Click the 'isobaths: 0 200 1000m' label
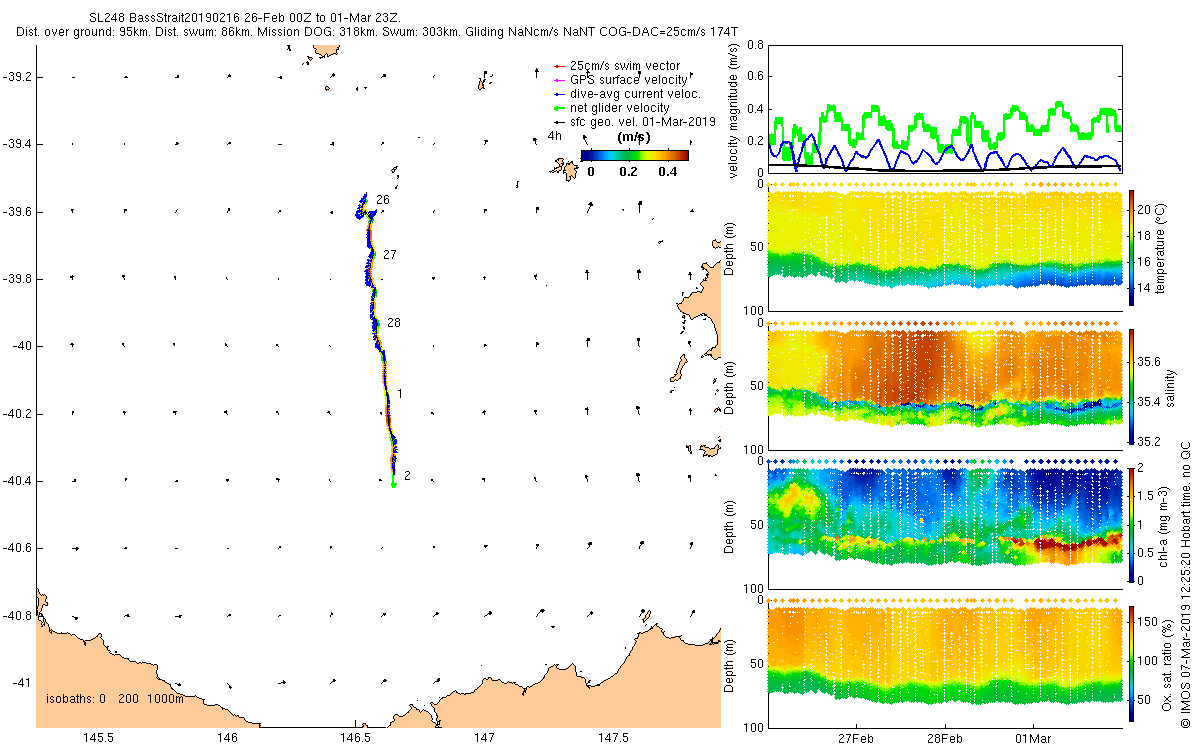Image resolution: width=1200 pixels, height=750 pixels. point(115,699)
